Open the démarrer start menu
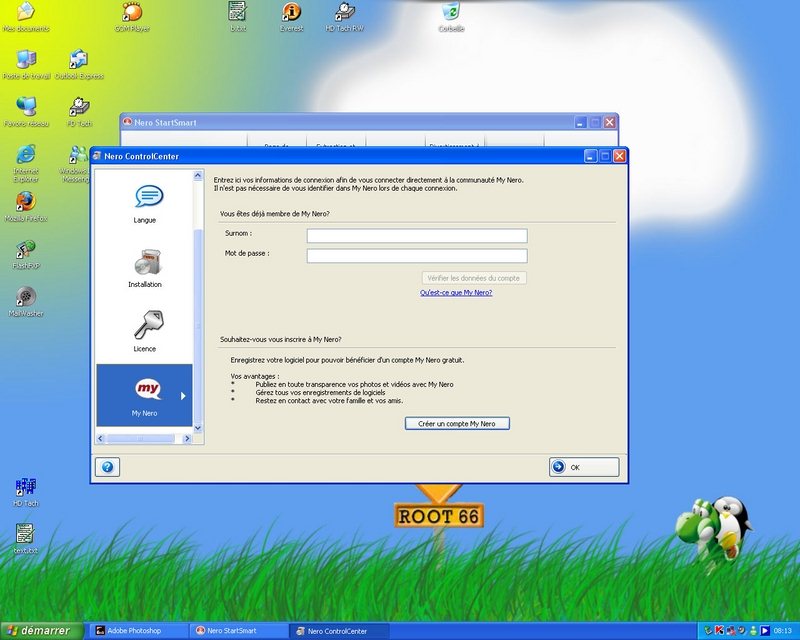The width and height of the screenshot is (800, 640). [41, 631]
